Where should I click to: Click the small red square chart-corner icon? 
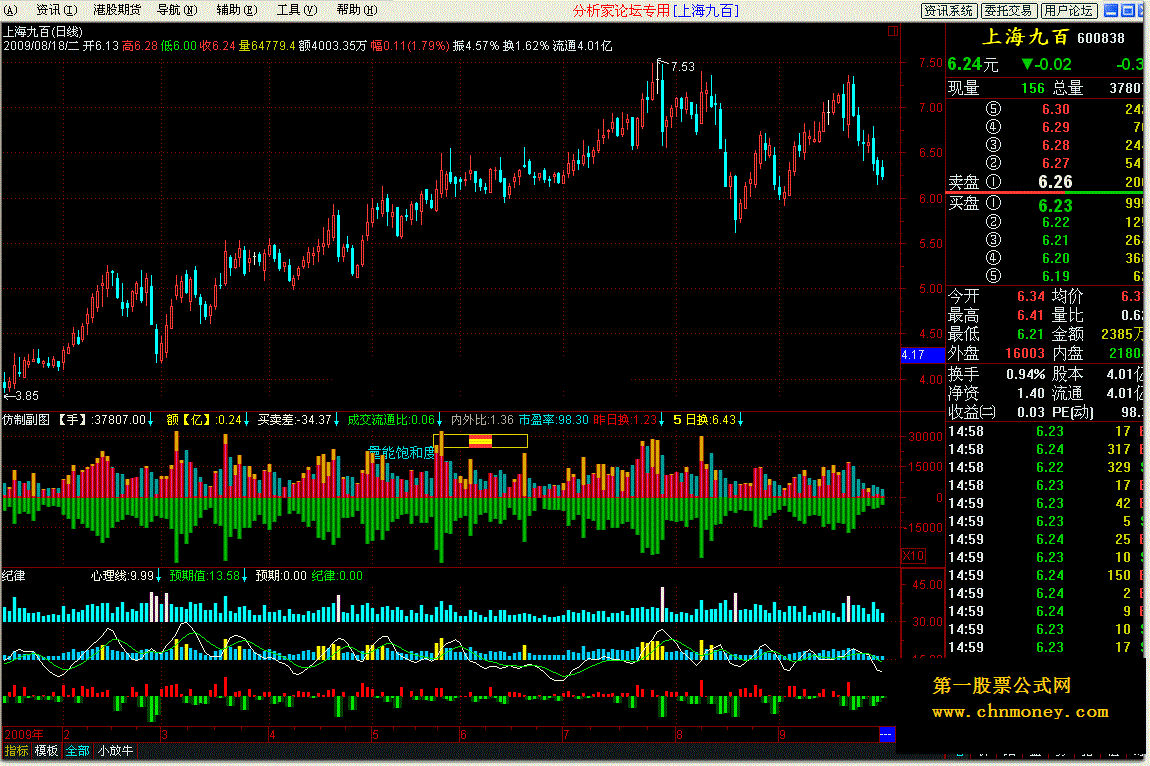pyautogui.click(x=893, y=31)
